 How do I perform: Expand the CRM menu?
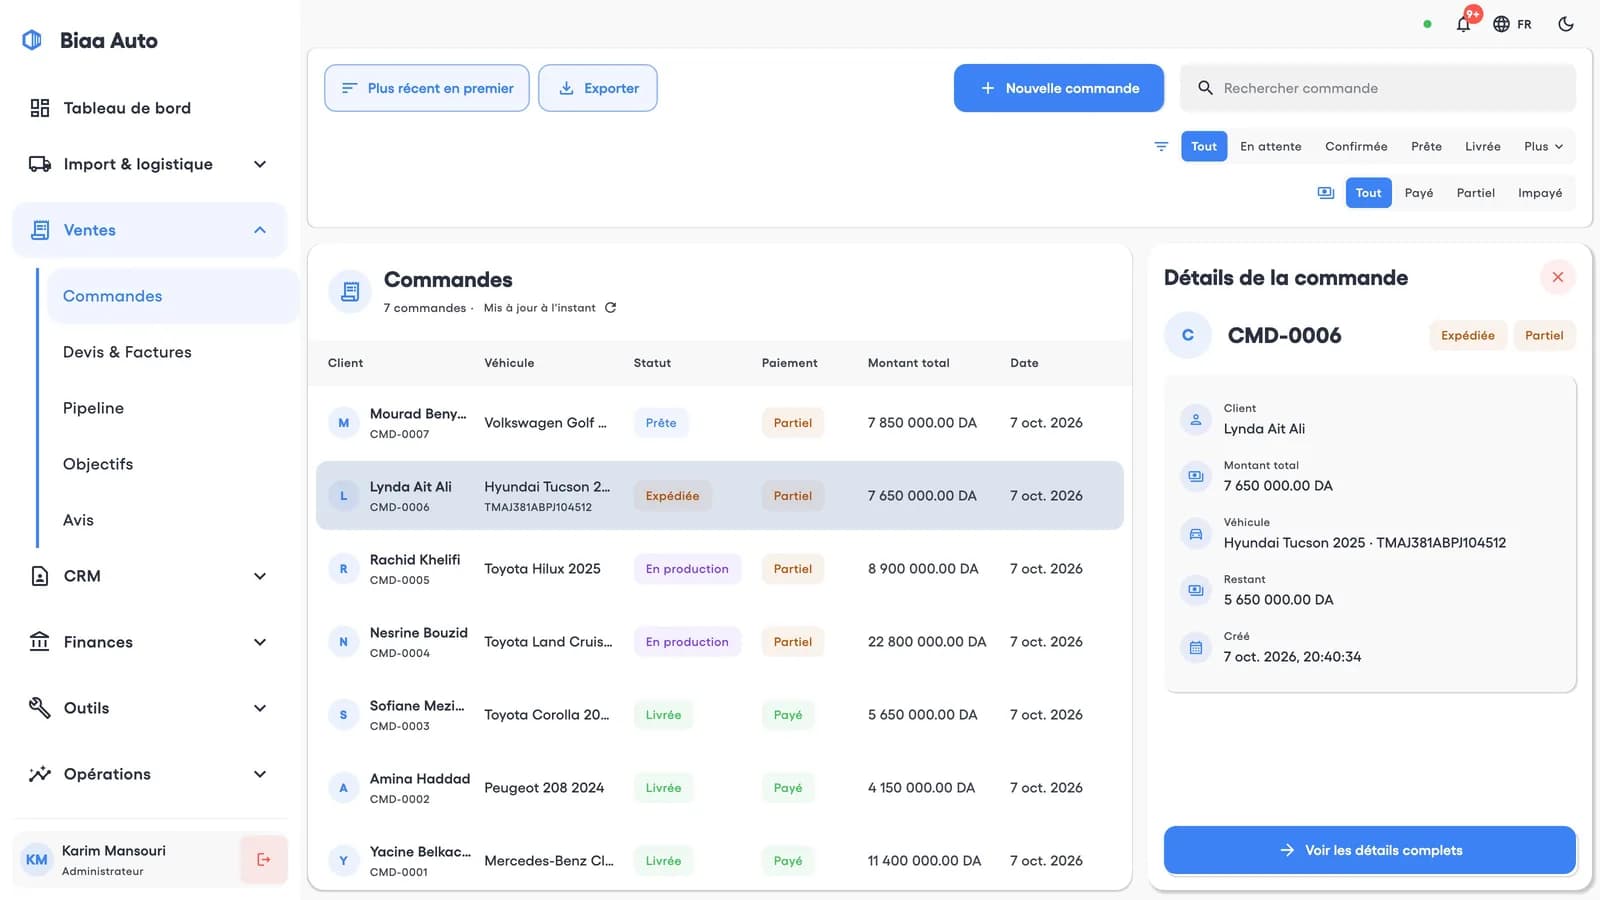point(150,576)
